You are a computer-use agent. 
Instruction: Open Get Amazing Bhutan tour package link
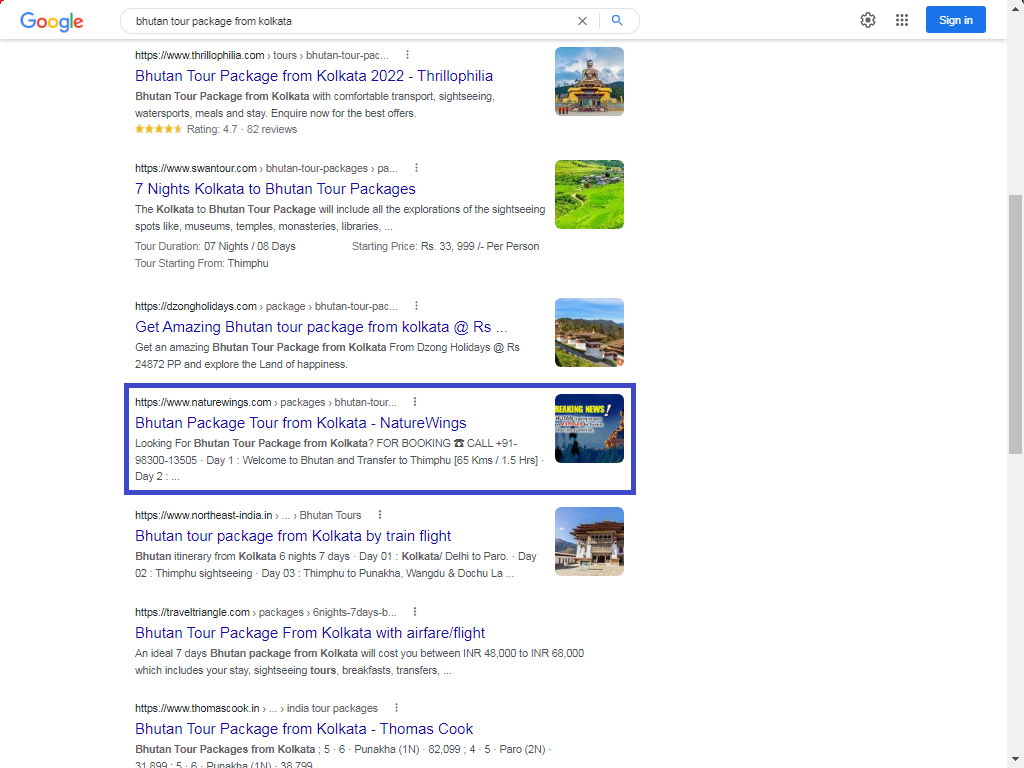tap(321, 327)
